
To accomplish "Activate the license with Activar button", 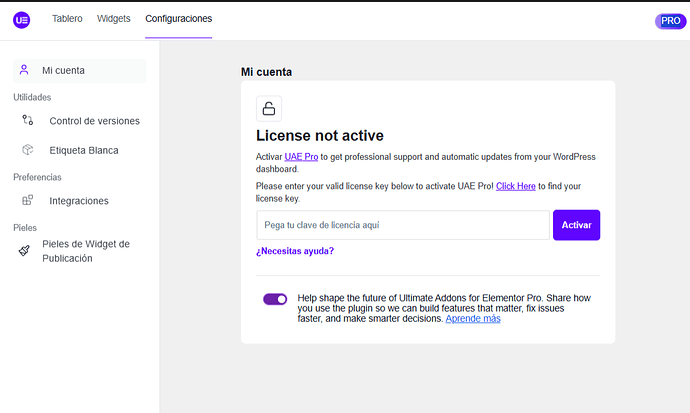I will tap(576, 225).
